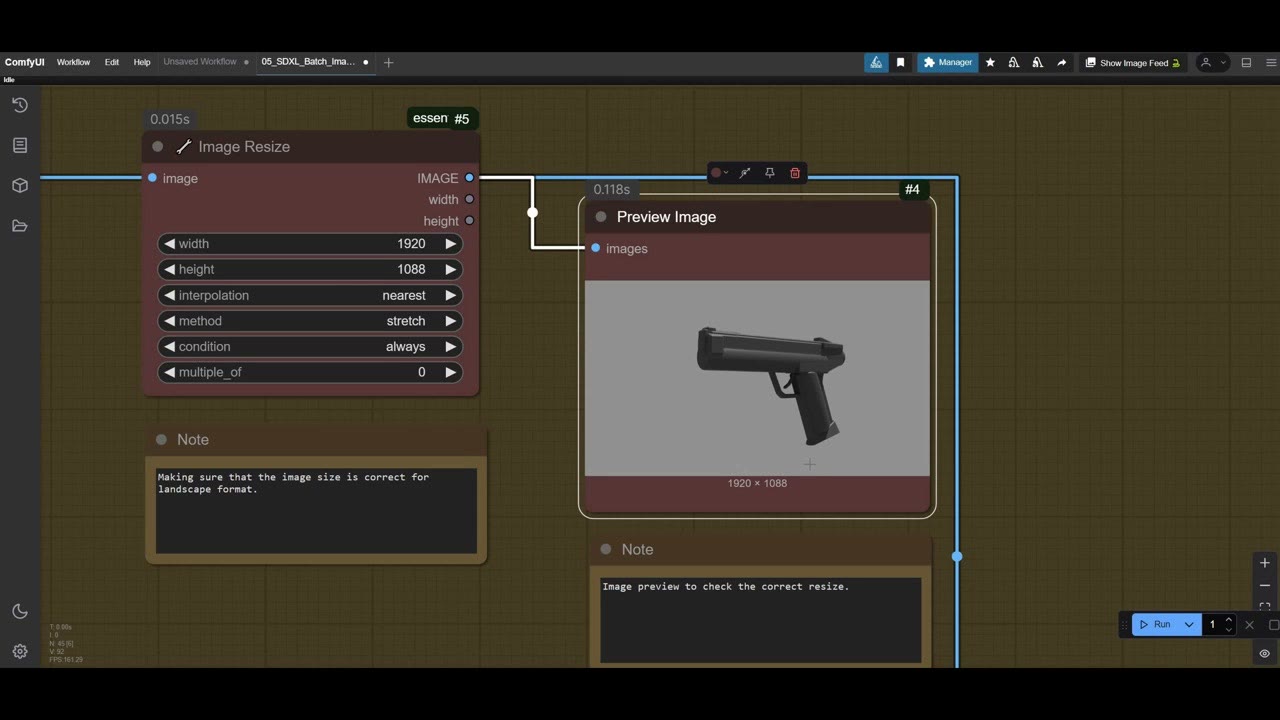Viewport: 1280px width, 720px height.
Task: Open the hamburger menu icon at top right
Action: pos(1271,62)
